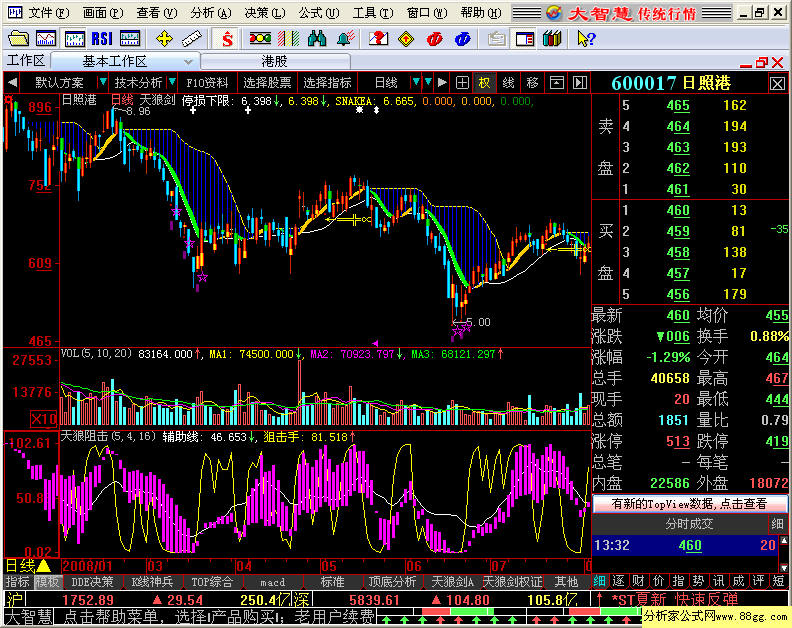This screenshot has height=628, width=792.
Task: Open the first dropdown arrow after 日线
Action: click(416, 82)
